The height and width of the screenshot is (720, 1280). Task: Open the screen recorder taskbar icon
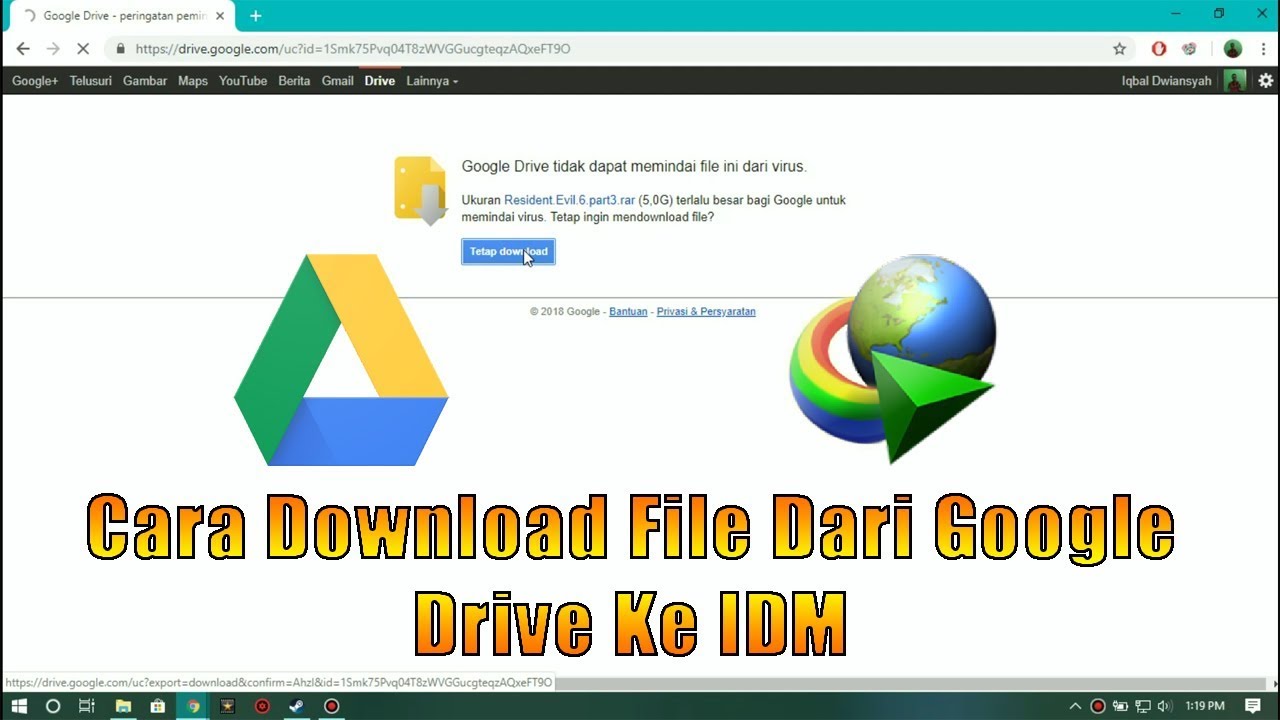click(332, 706)
